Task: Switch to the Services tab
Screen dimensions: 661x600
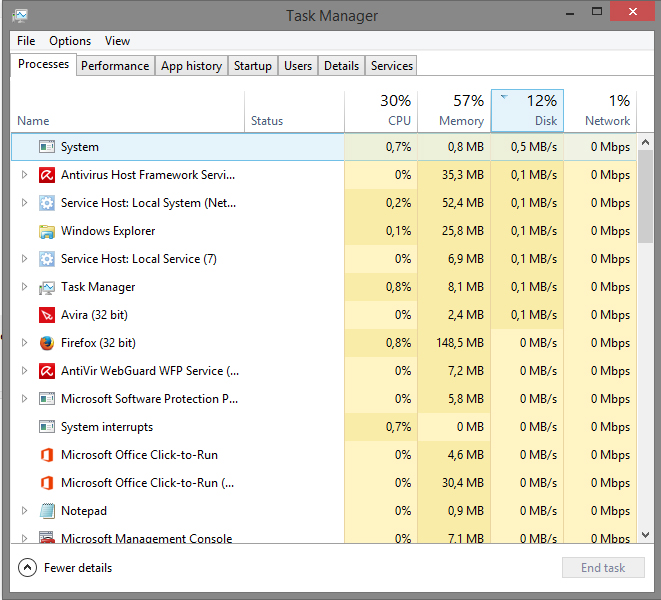Action: pos(392,66)
